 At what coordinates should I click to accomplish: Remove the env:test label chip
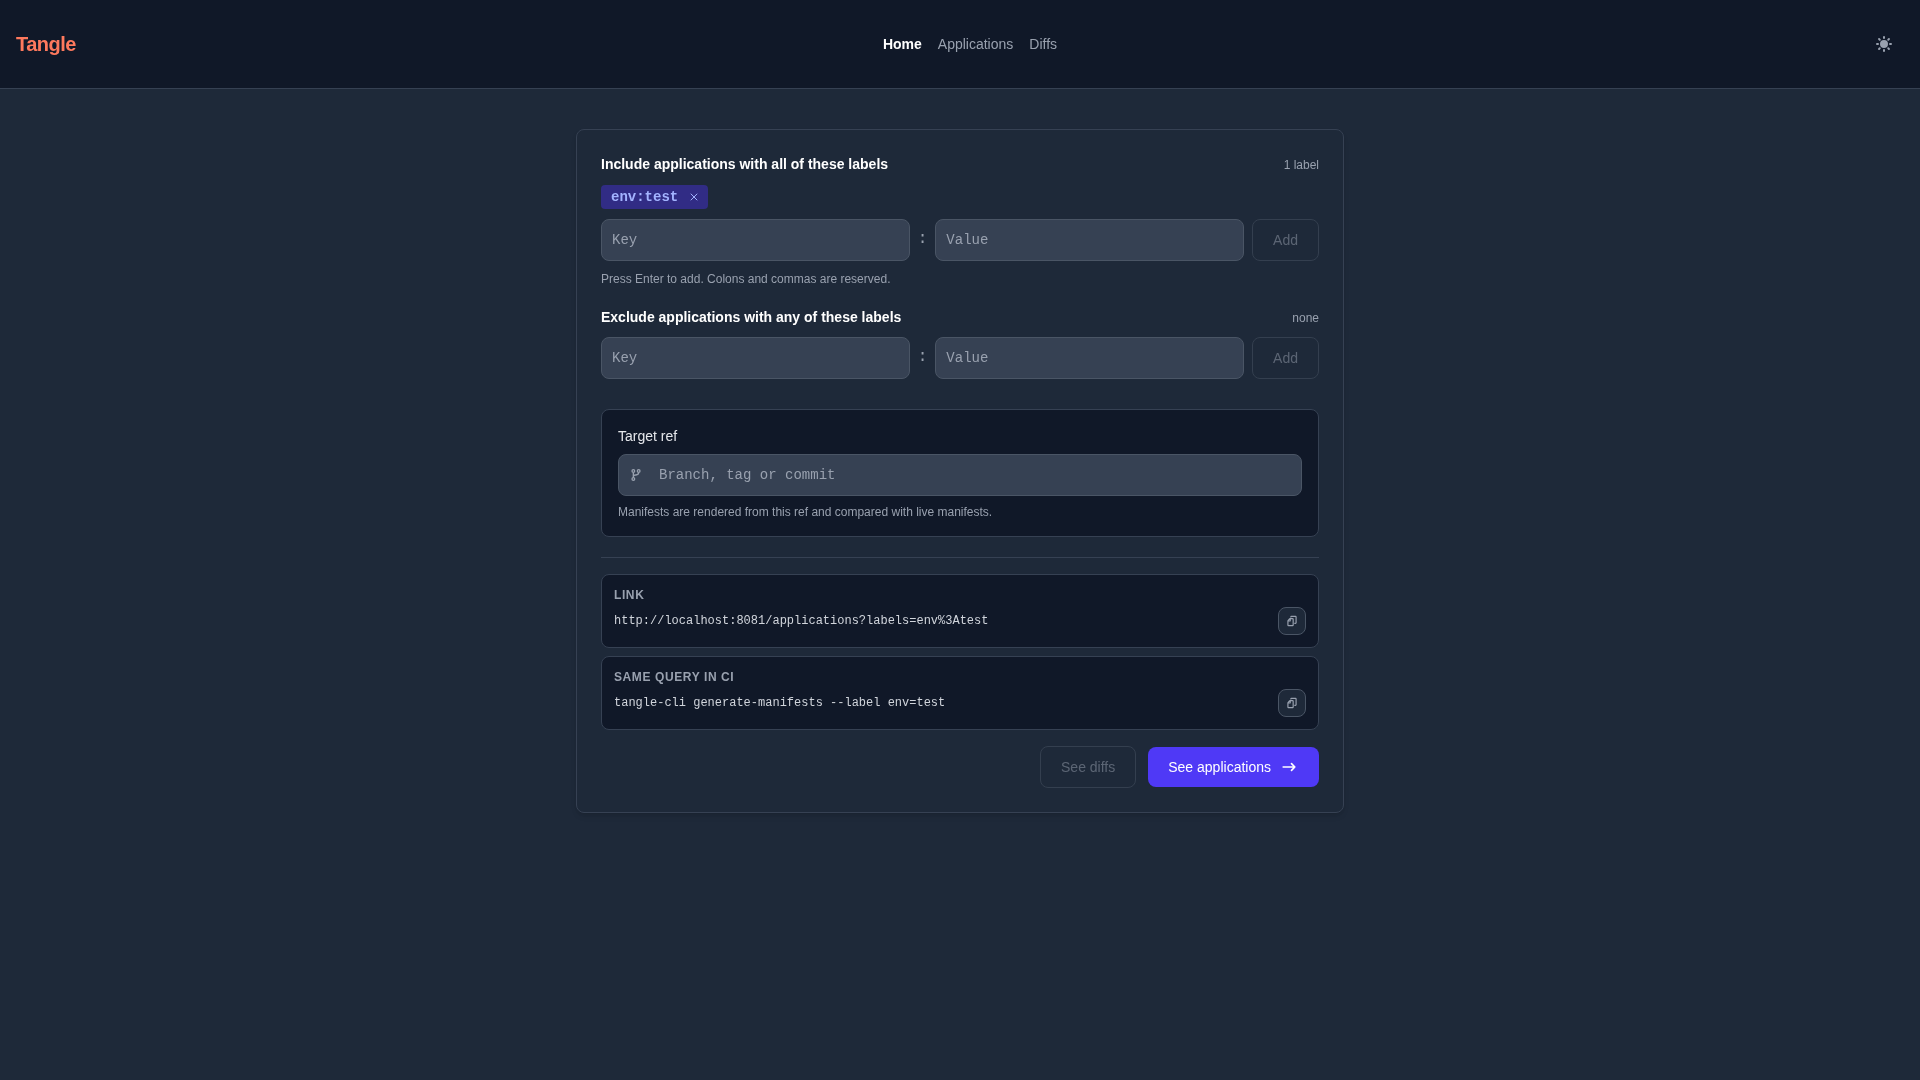pos(694,197)
